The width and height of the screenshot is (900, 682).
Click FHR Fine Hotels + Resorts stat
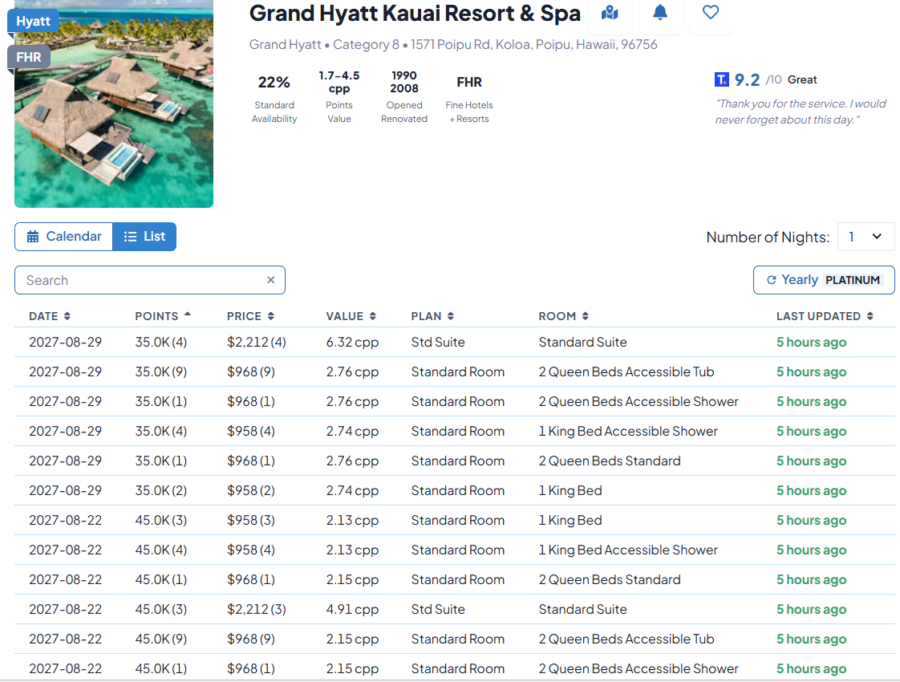[469, 97]
